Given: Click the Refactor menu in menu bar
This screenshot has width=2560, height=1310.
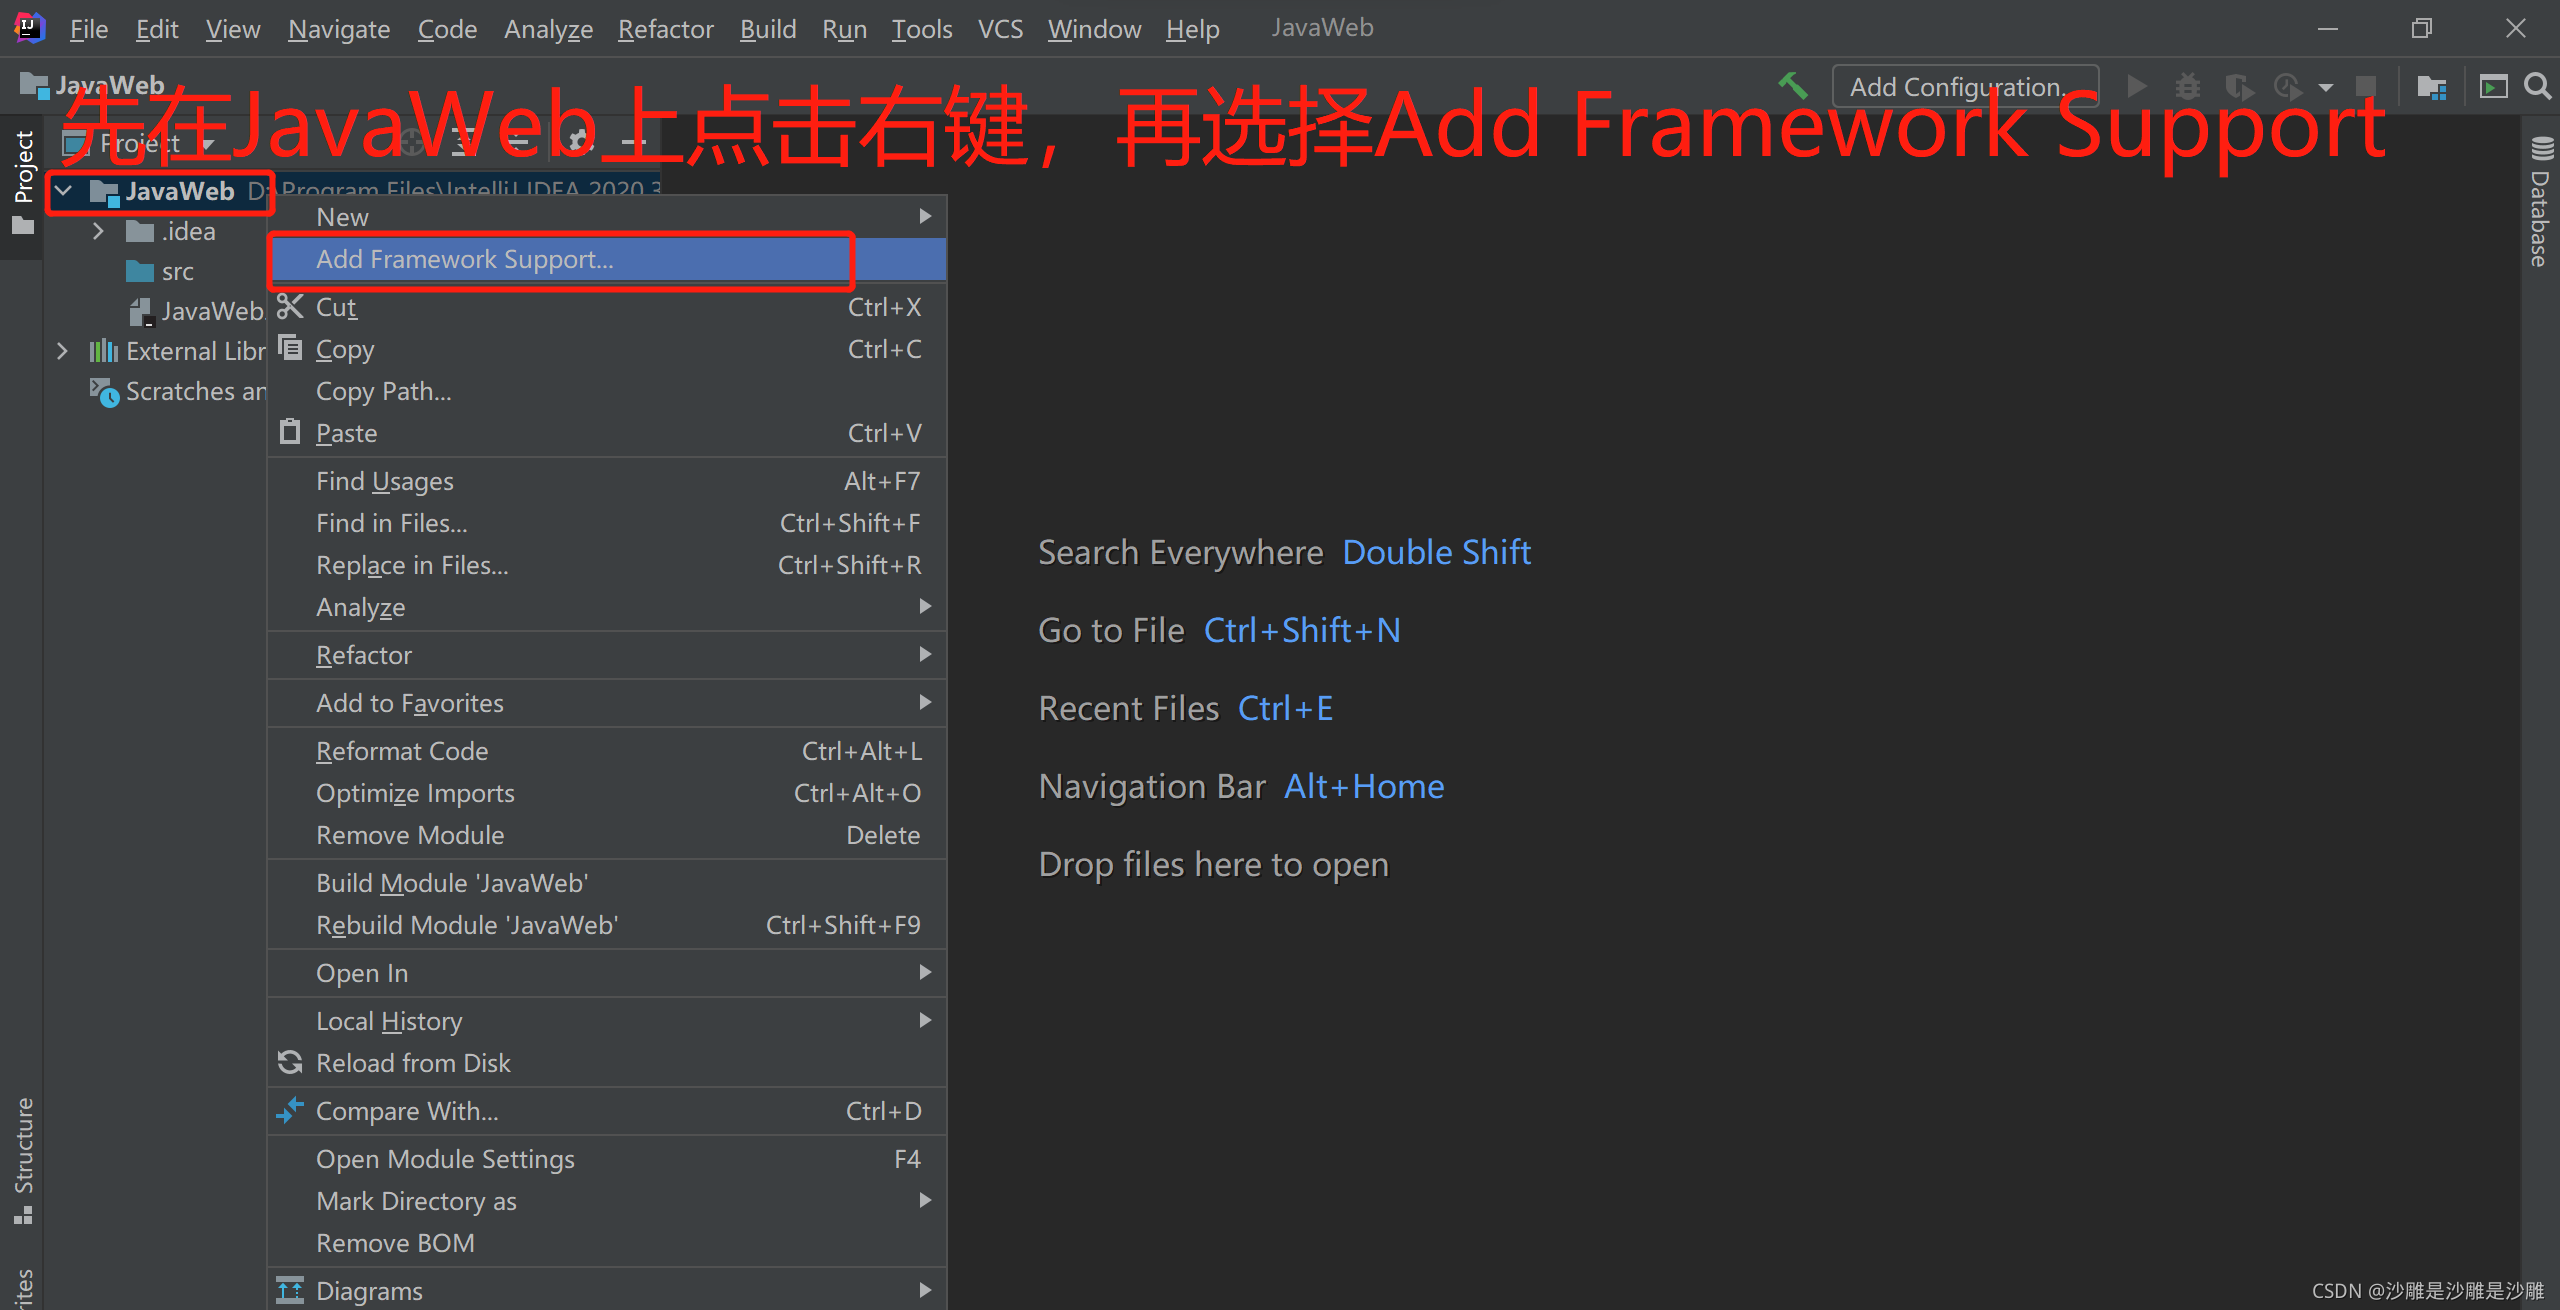Looking at the screenshot, I should (x=661, y=28).
